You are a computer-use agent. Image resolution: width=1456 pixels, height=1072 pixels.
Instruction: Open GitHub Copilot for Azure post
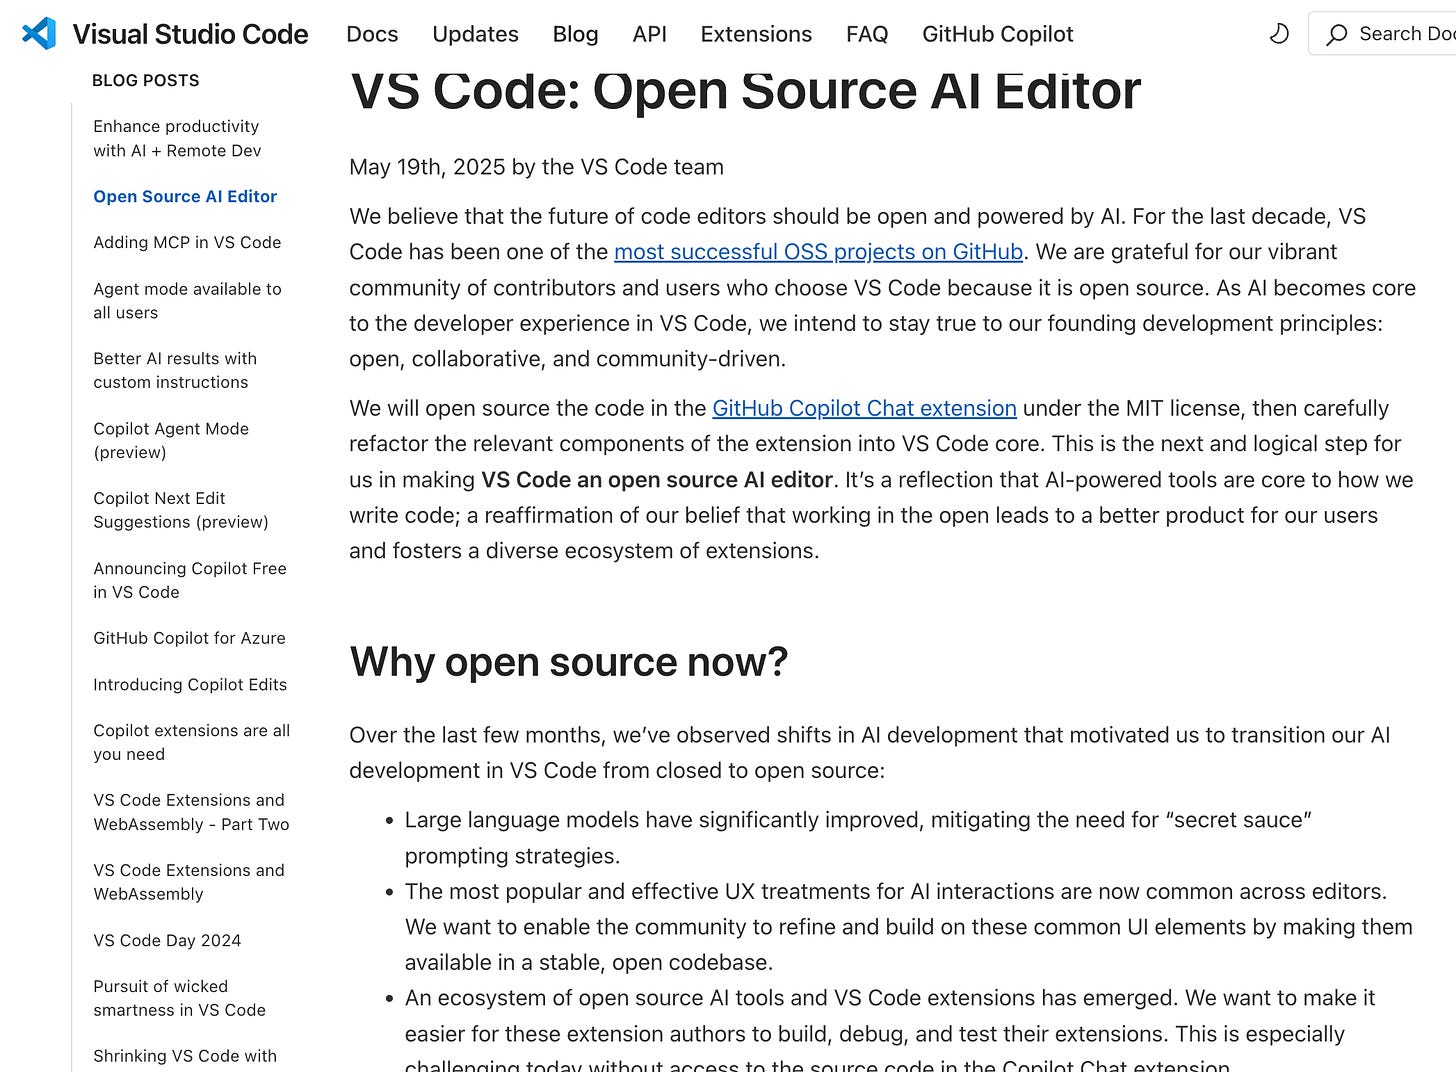pos(189,638)
